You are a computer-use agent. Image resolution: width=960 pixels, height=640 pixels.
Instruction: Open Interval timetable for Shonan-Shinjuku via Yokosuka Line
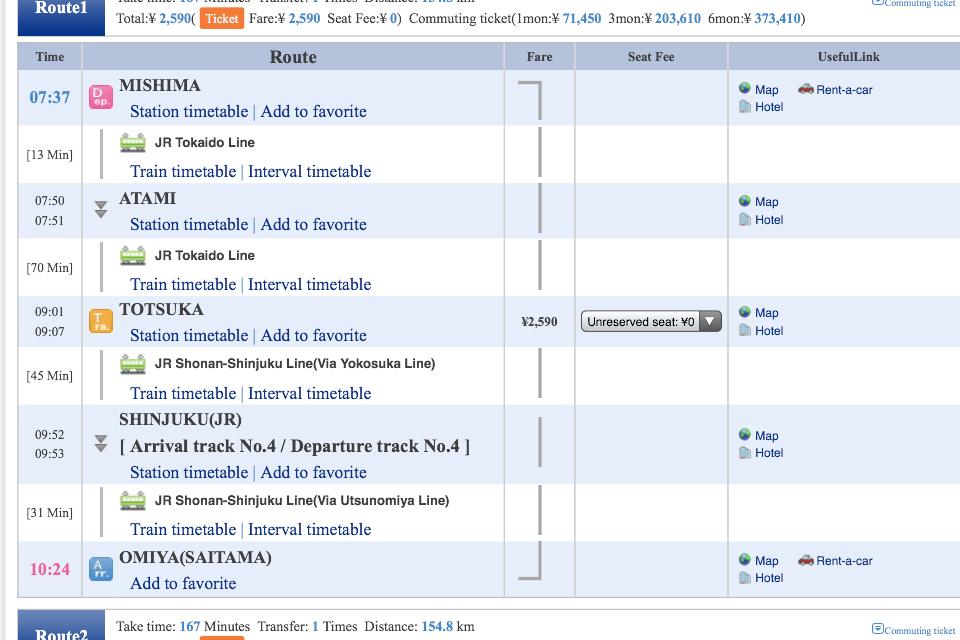309,393
